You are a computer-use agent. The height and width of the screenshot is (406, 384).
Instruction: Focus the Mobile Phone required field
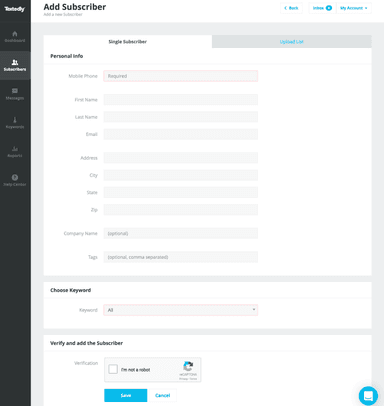pos(181,76)
